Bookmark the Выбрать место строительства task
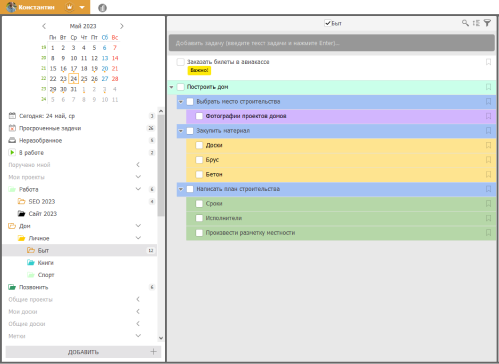The height and width of the screenshot is (364, 499). pos(488,102)
